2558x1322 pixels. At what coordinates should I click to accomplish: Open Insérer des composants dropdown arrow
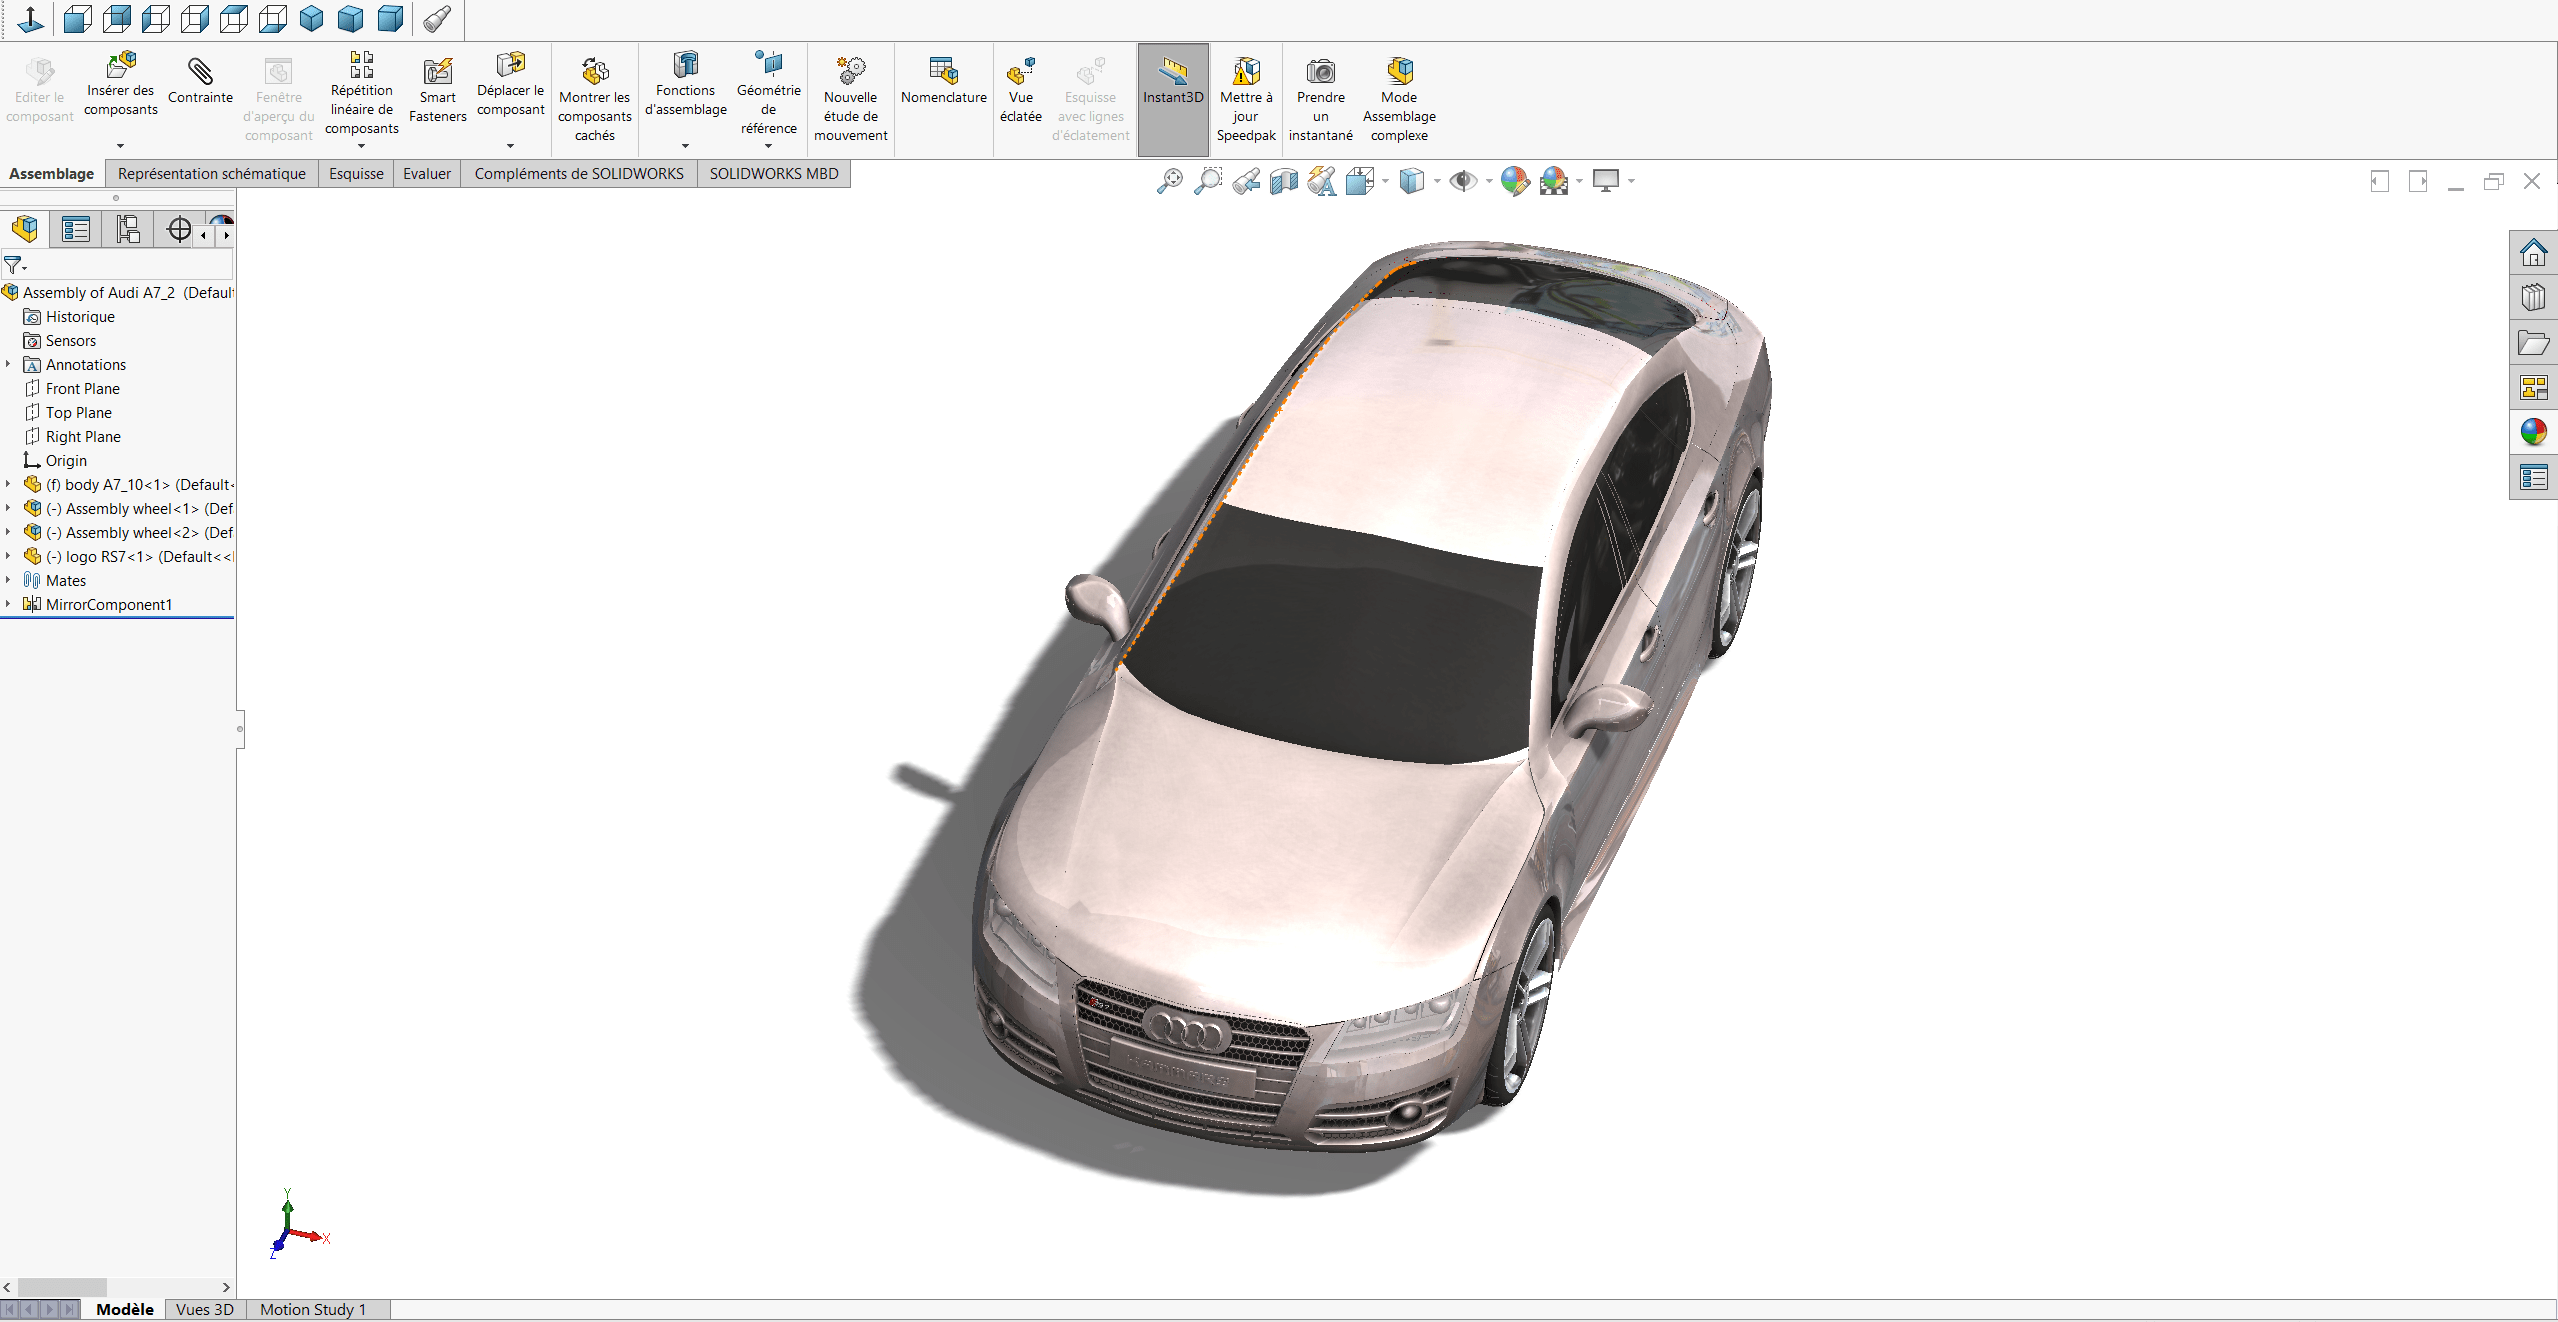pos(120,146)
